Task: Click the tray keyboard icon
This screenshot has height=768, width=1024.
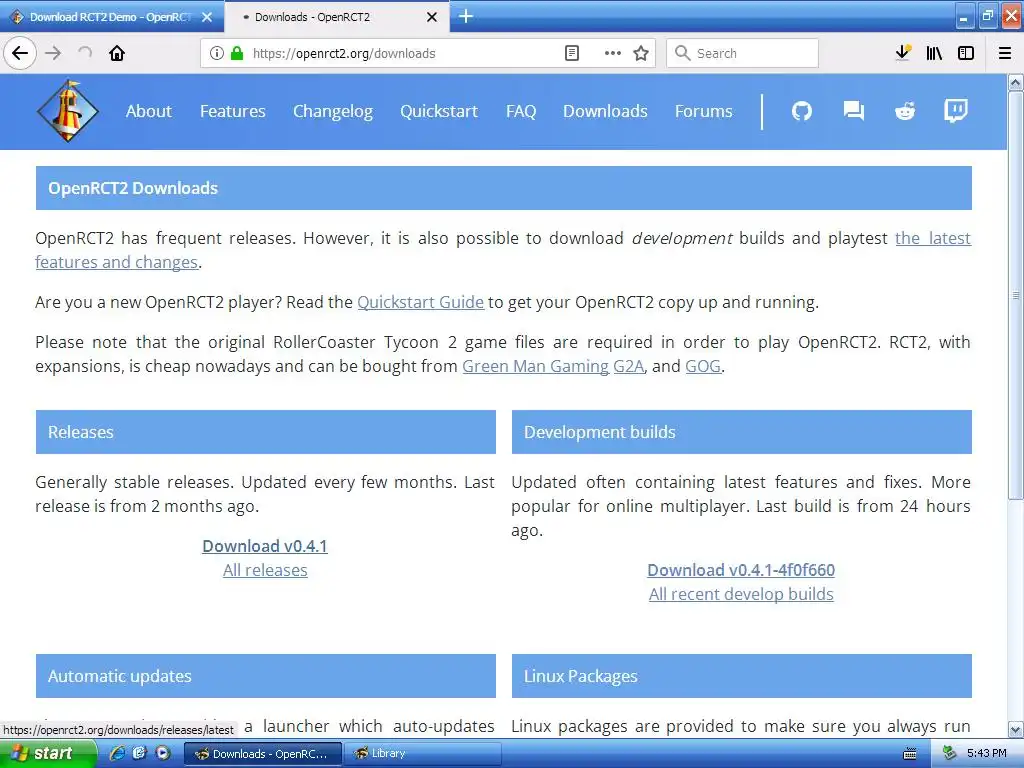Action: point(910,754)
